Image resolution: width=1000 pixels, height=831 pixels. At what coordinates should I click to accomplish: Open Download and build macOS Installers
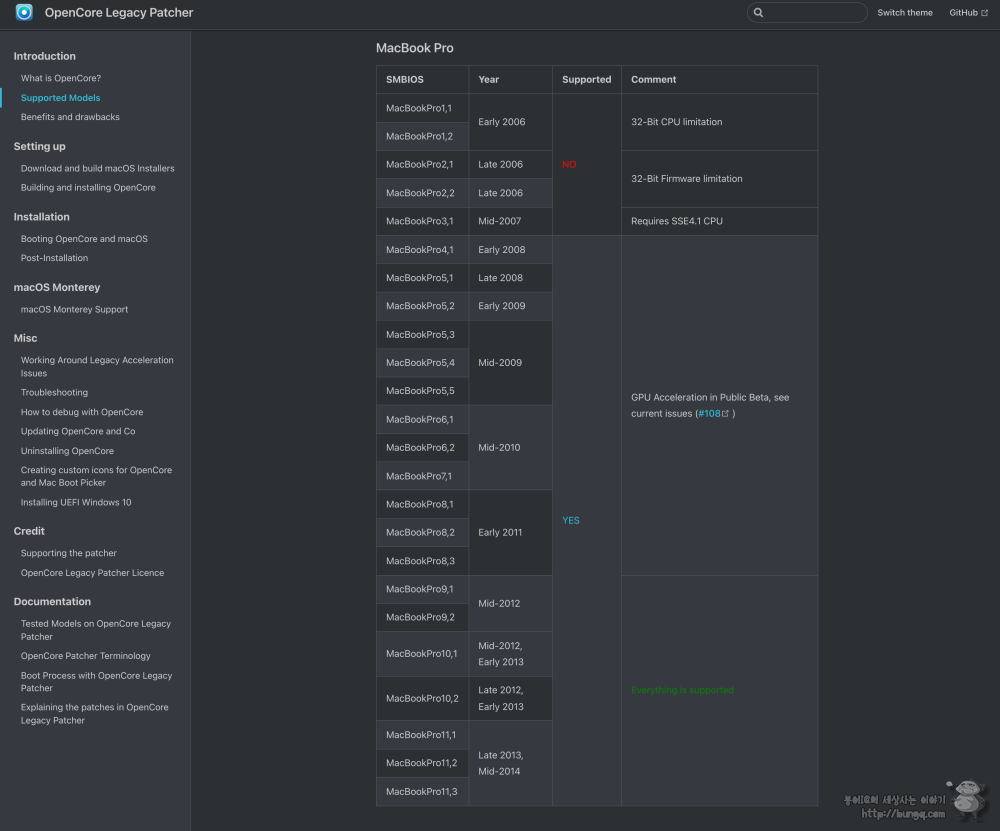(x=98, y=168)
